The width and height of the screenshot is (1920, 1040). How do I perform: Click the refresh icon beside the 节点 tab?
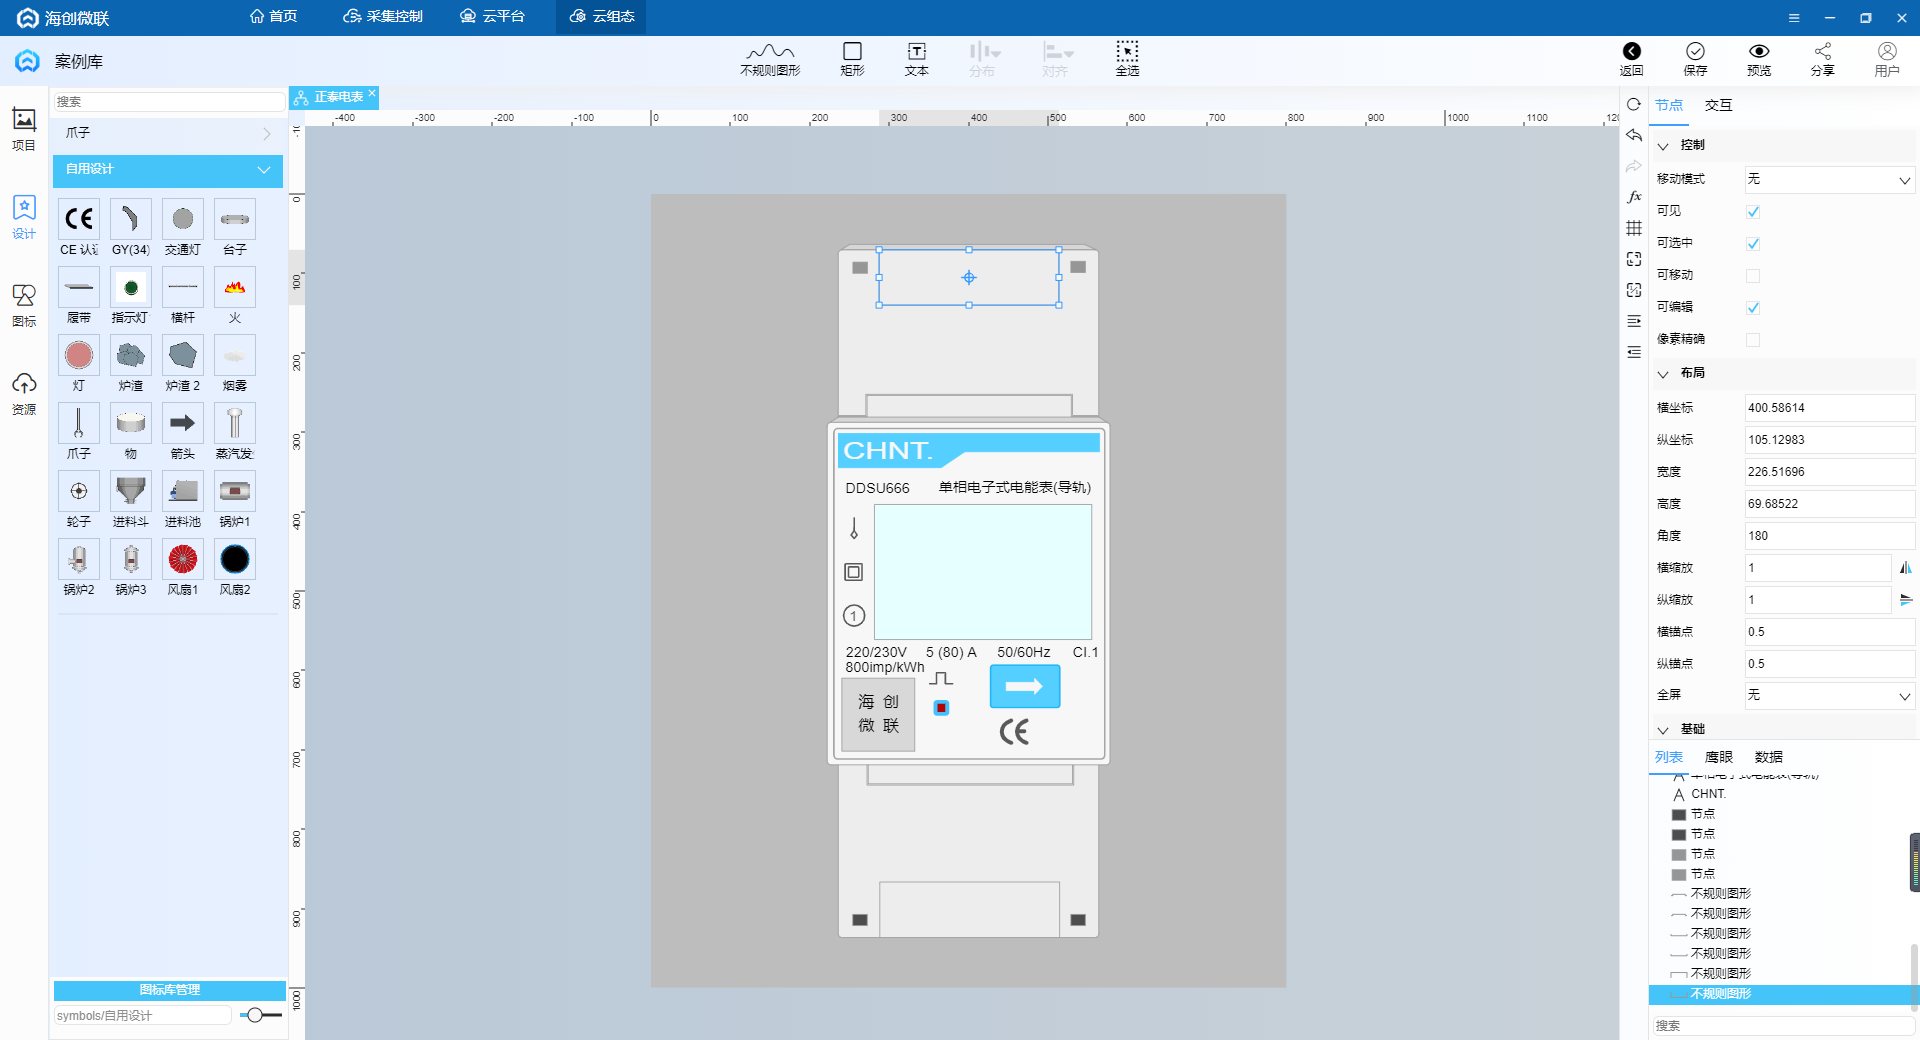coord(1634,104)
